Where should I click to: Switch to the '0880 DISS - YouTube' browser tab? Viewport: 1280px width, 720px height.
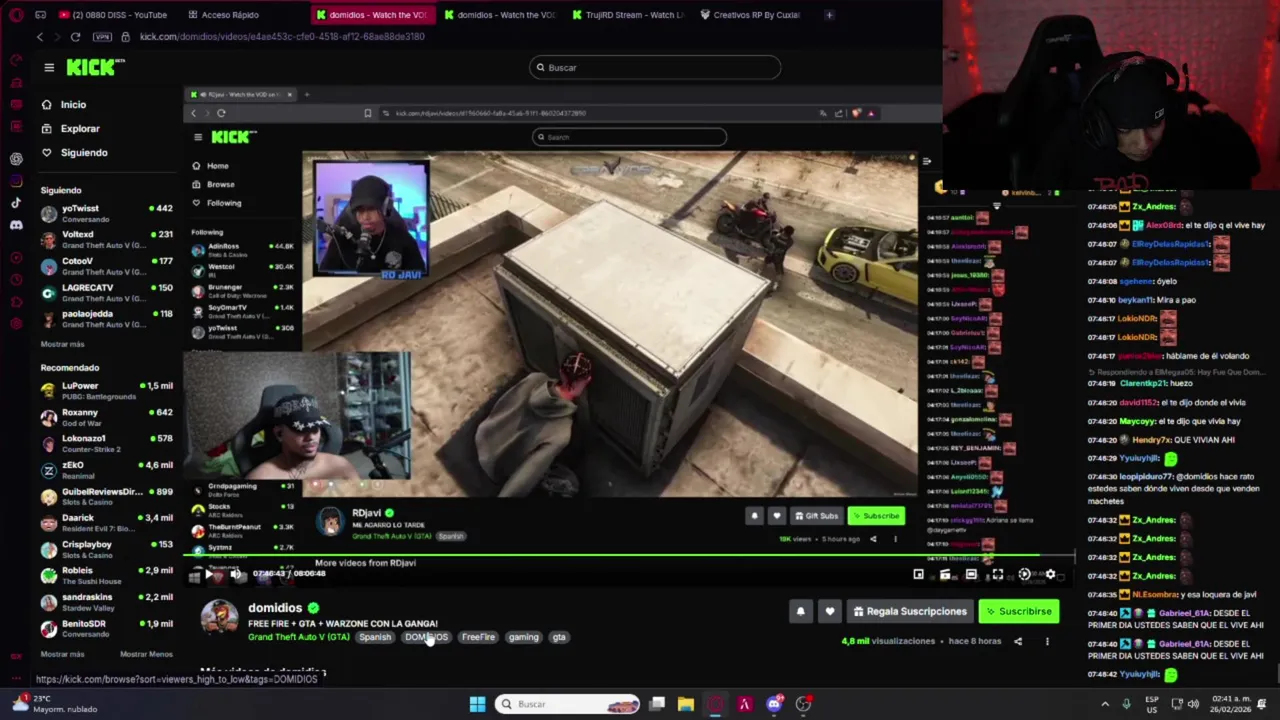113,15
